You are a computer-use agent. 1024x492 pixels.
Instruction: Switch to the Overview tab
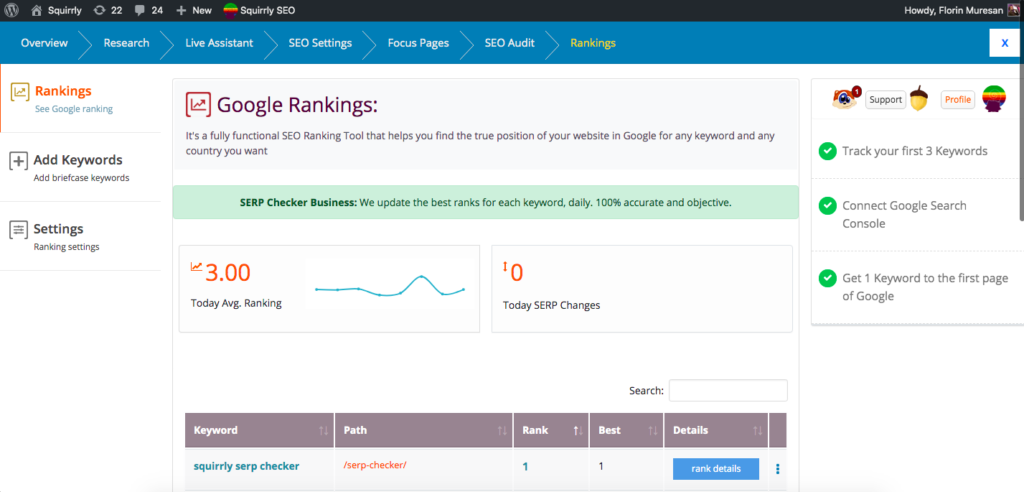[44, 43]
